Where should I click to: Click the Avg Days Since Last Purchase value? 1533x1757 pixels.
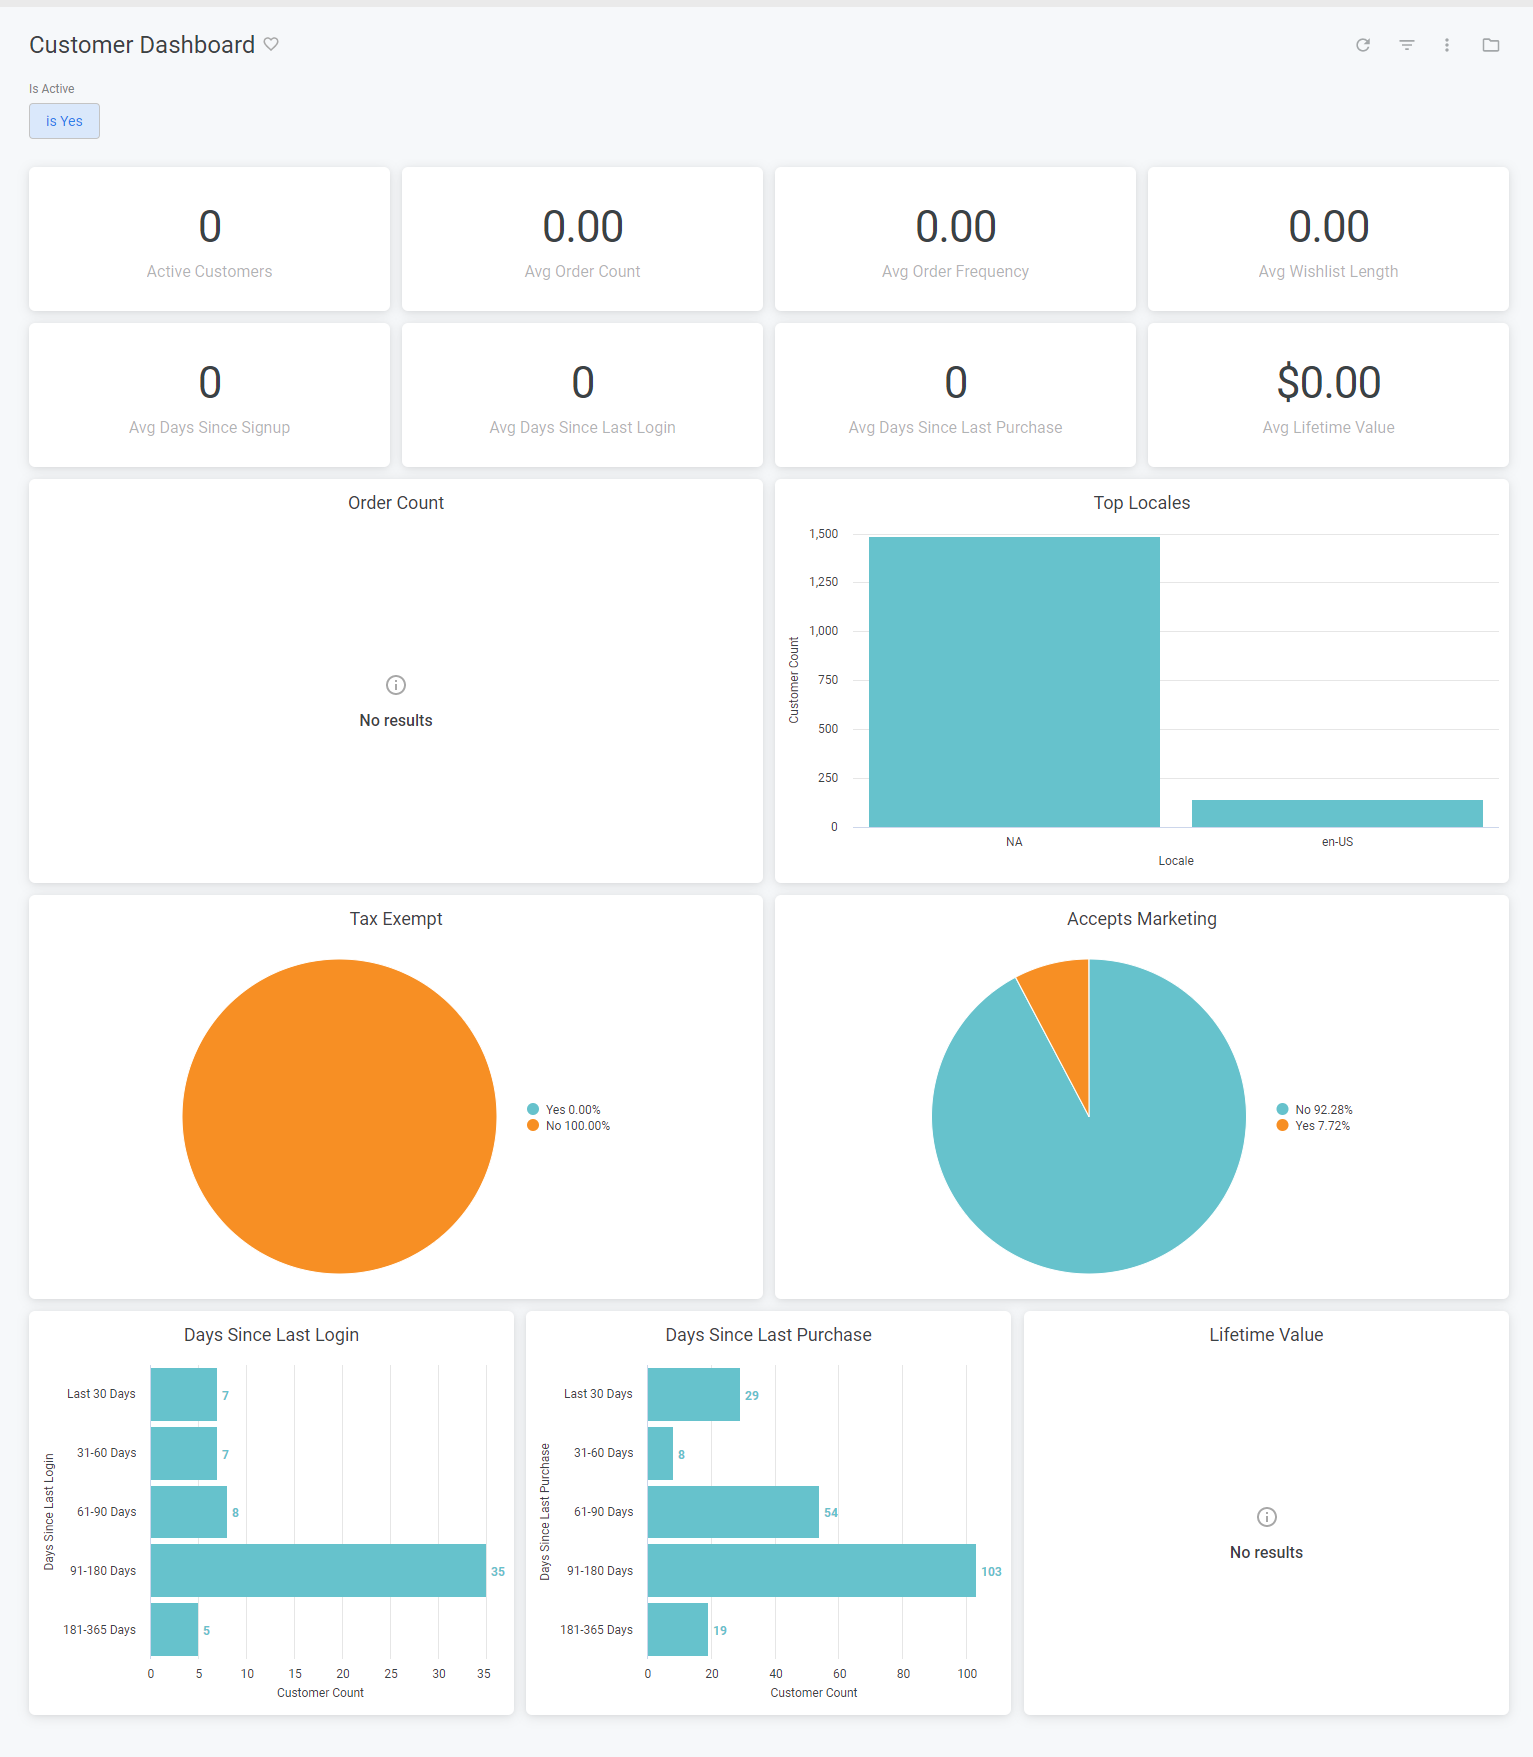tap(956, 383)
